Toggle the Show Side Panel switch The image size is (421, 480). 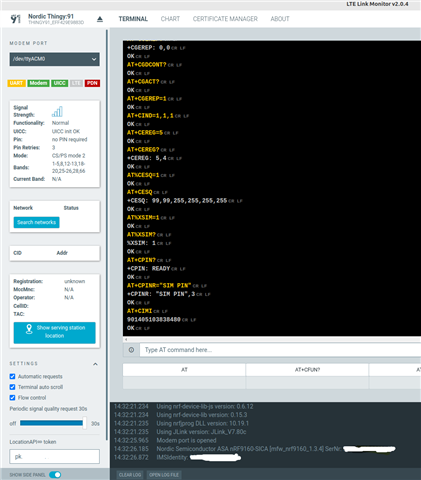[x=55, y=475]
